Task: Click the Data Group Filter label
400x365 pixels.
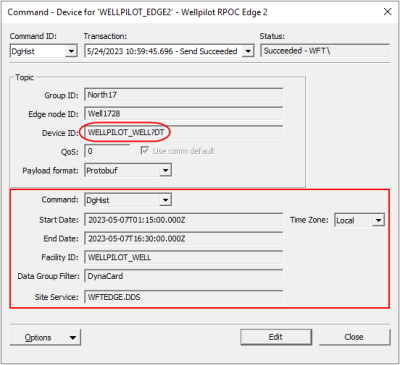Action: click(x=49, y=276)
